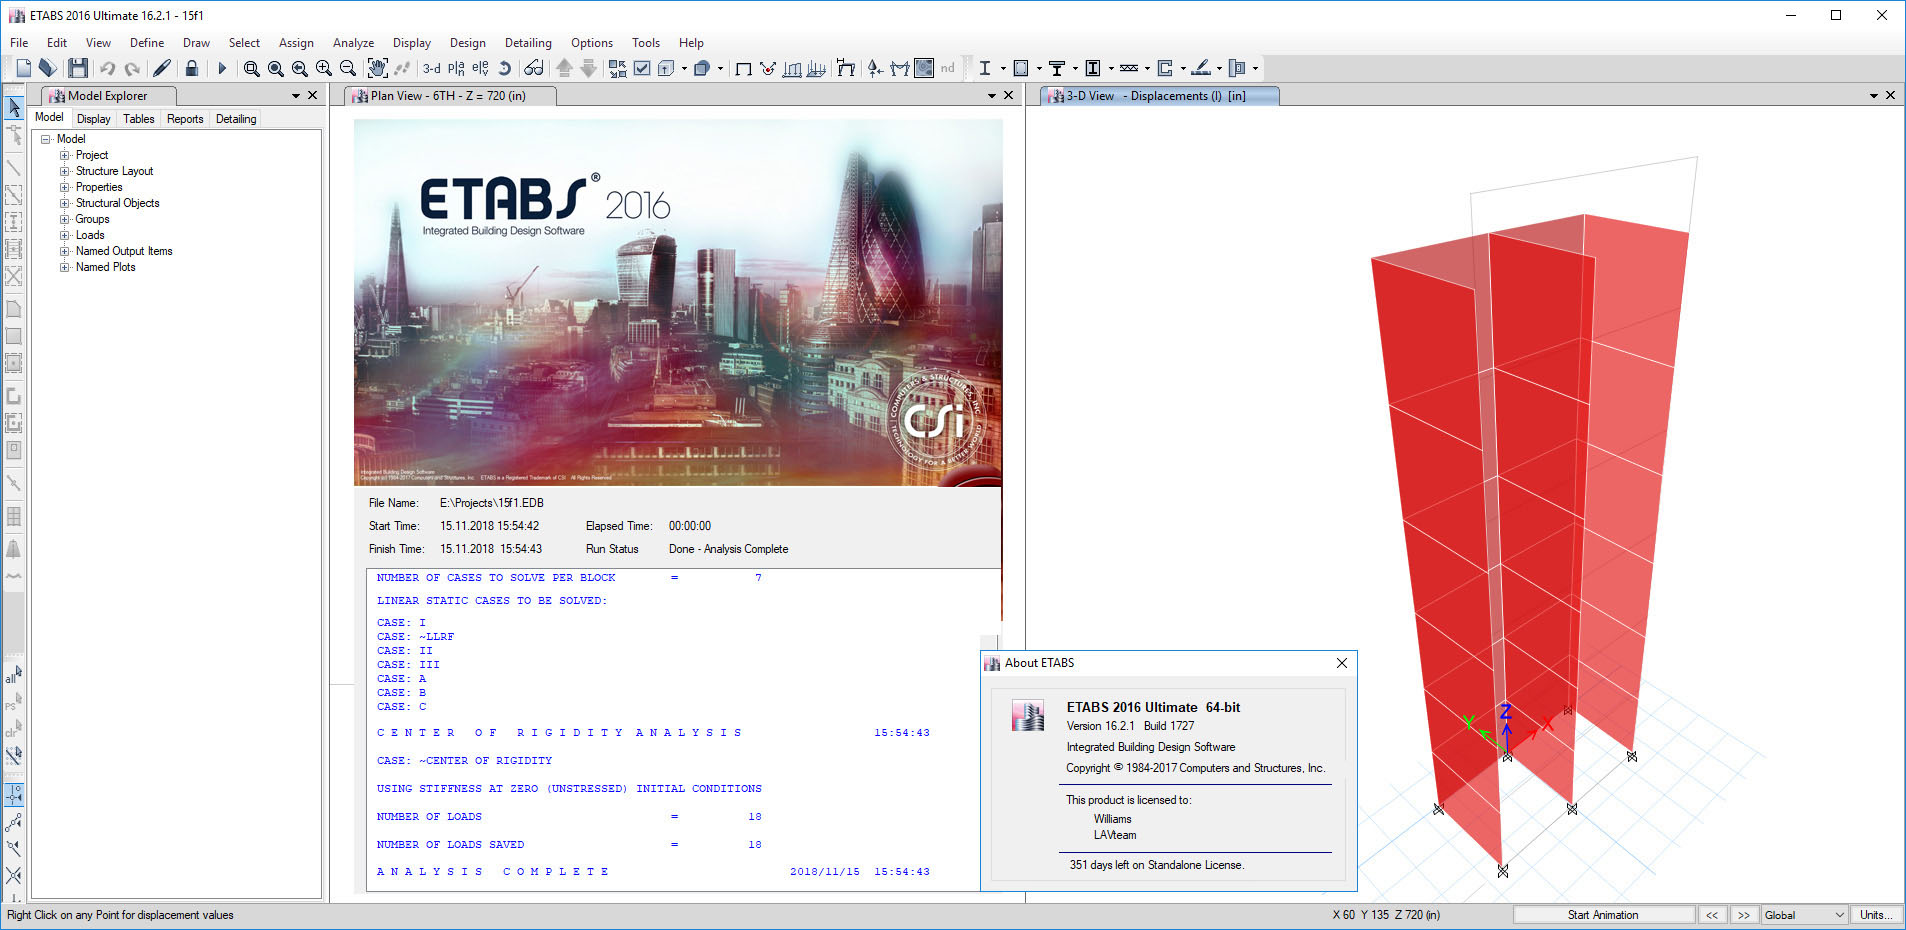Click the 'clr' clear selection icon
The width and height of the screenshot is (1906, 930).
14,730
